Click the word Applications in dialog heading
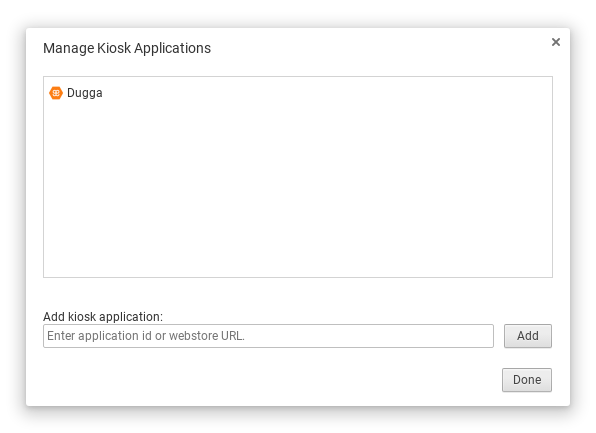This screenshot has height=433, width=596. (172, 49)
